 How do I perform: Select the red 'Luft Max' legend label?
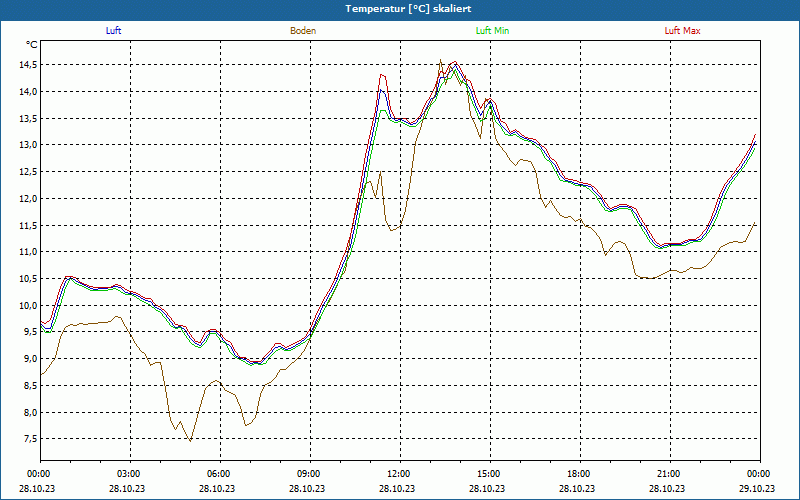[682, 31]
